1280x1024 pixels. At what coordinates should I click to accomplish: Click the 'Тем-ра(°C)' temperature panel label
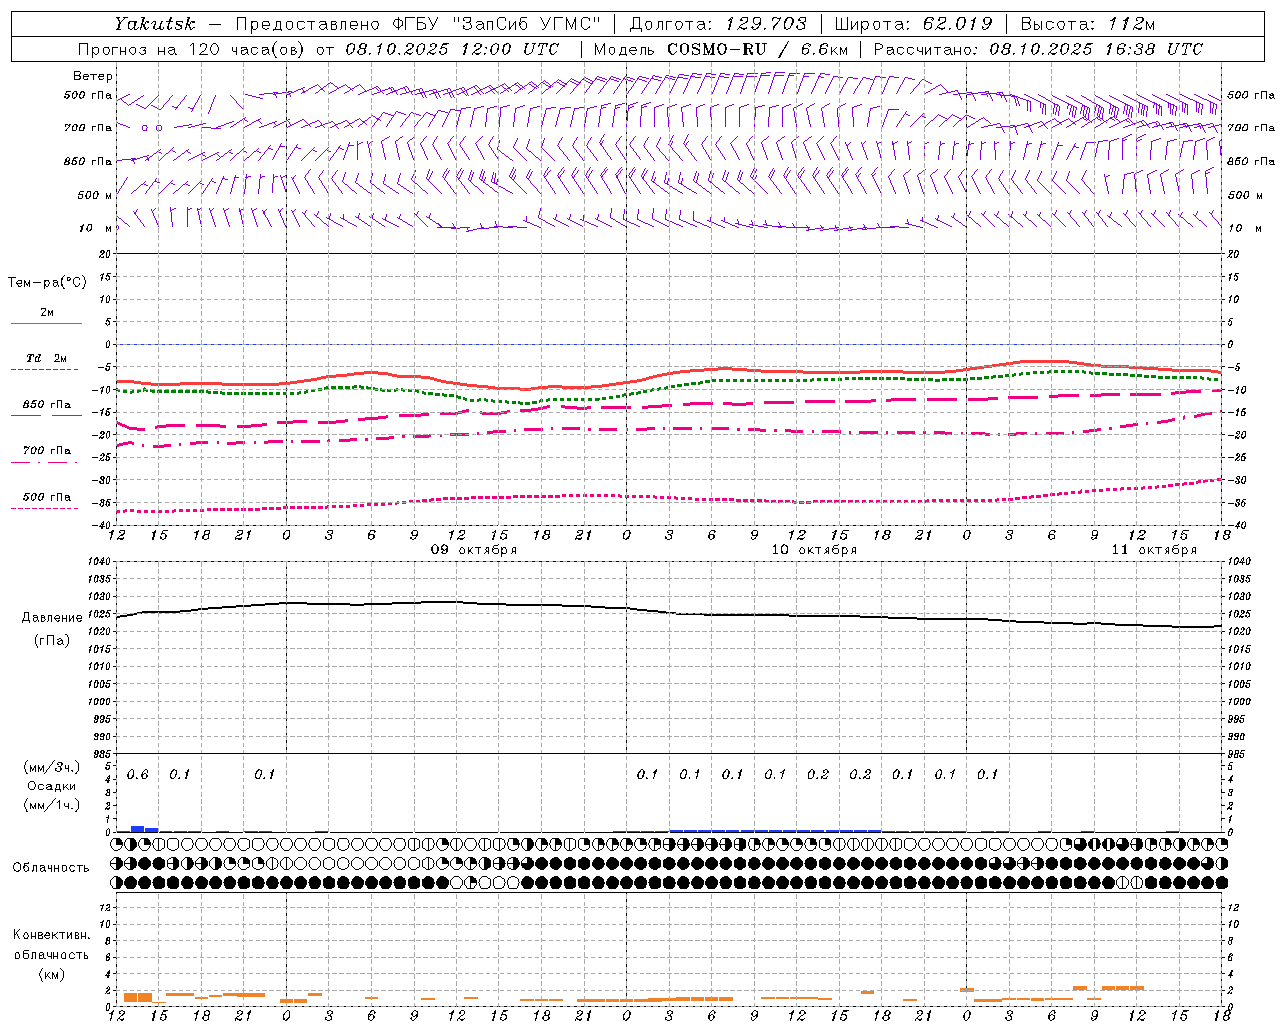(47, 282)
